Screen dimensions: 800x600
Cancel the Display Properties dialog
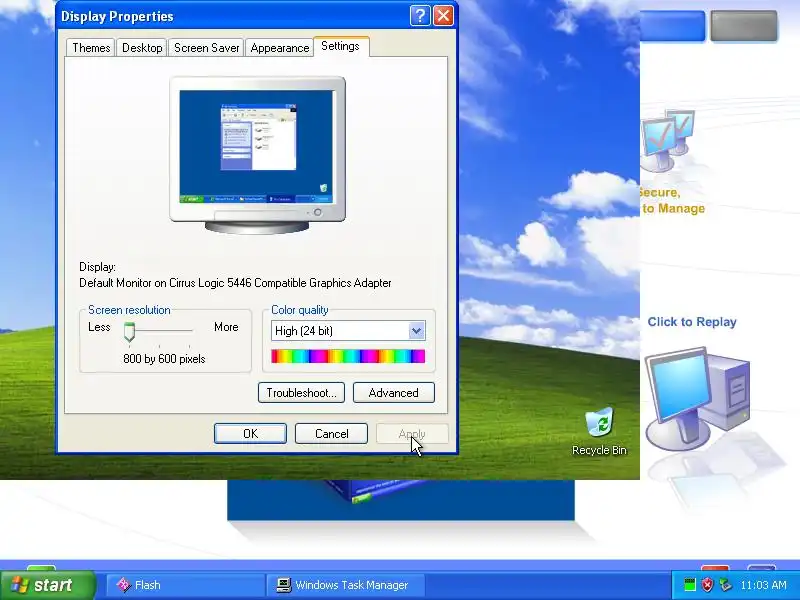[x=332, y=434]
